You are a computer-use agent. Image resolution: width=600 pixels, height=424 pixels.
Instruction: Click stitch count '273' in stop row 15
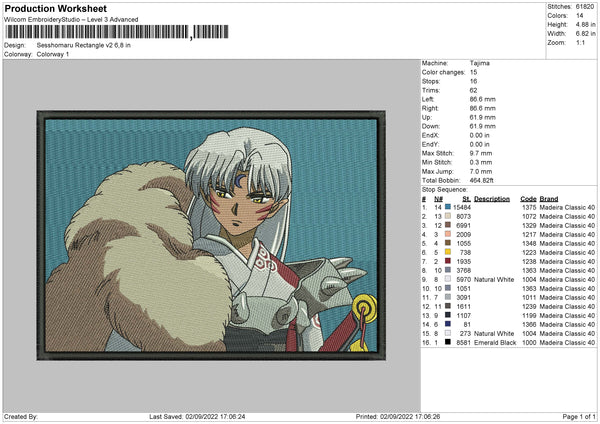coord(465,333)
